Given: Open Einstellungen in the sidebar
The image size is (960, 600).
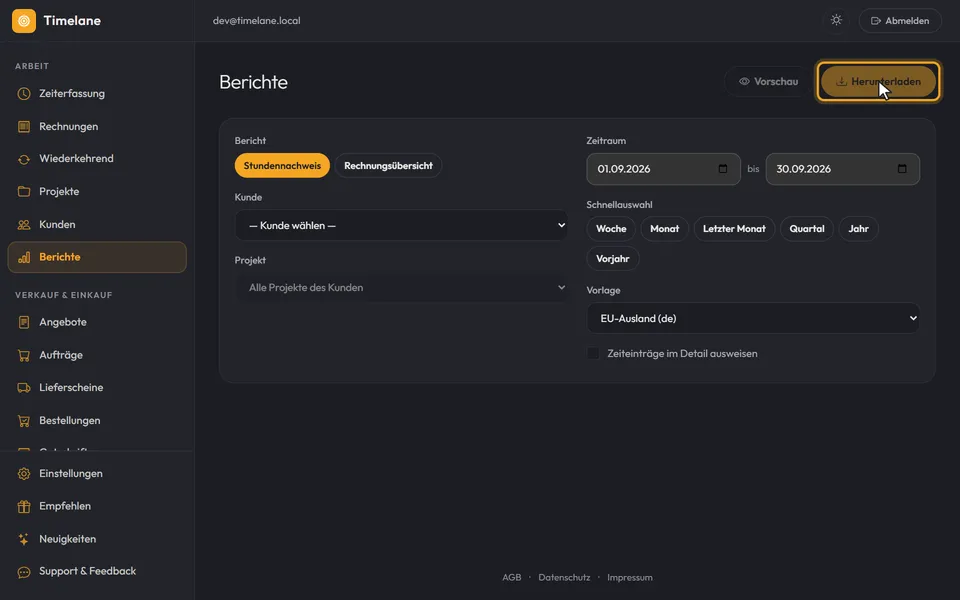Looking at the screenshot, I should tap(97, 474).
